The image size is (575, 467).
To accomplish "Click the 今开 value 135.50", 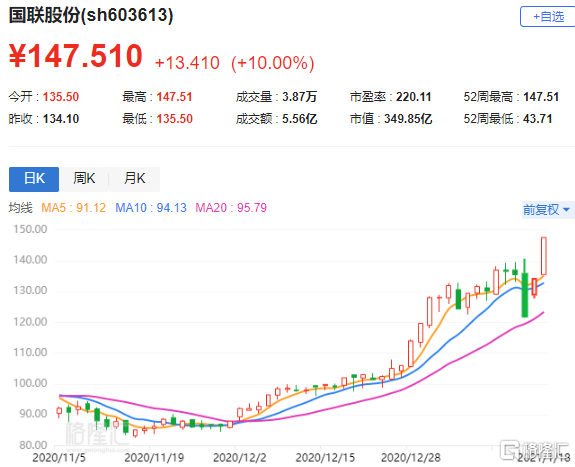I will point(61,97).
